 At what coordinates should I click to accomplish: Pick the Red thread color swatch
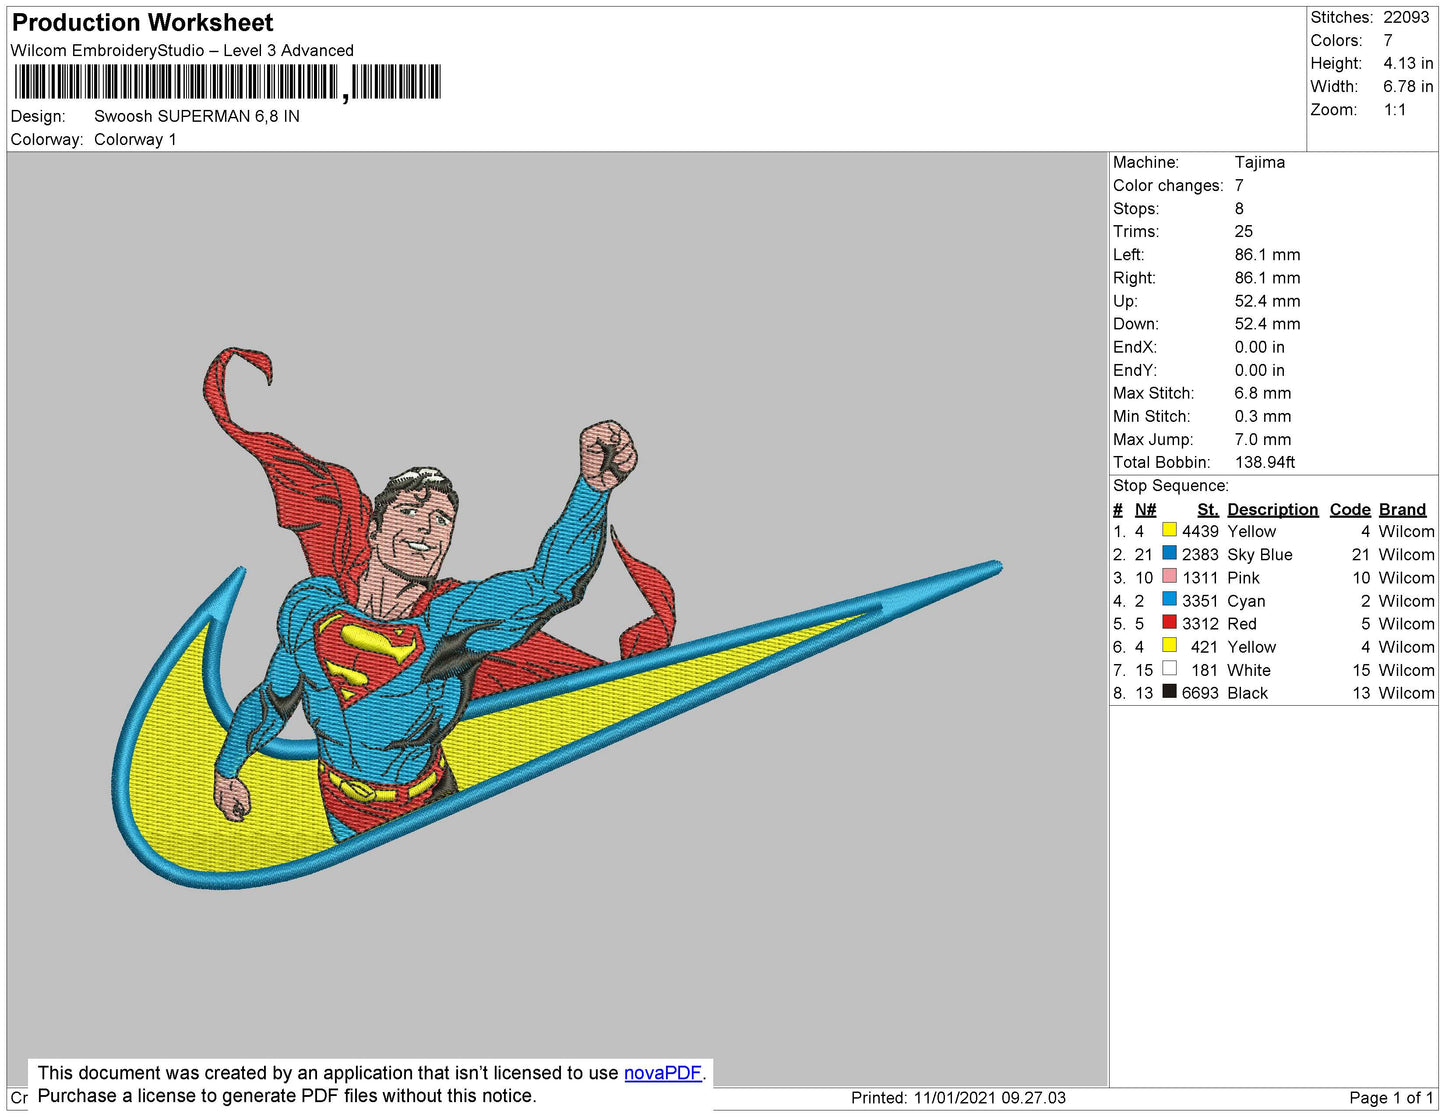1169,622
